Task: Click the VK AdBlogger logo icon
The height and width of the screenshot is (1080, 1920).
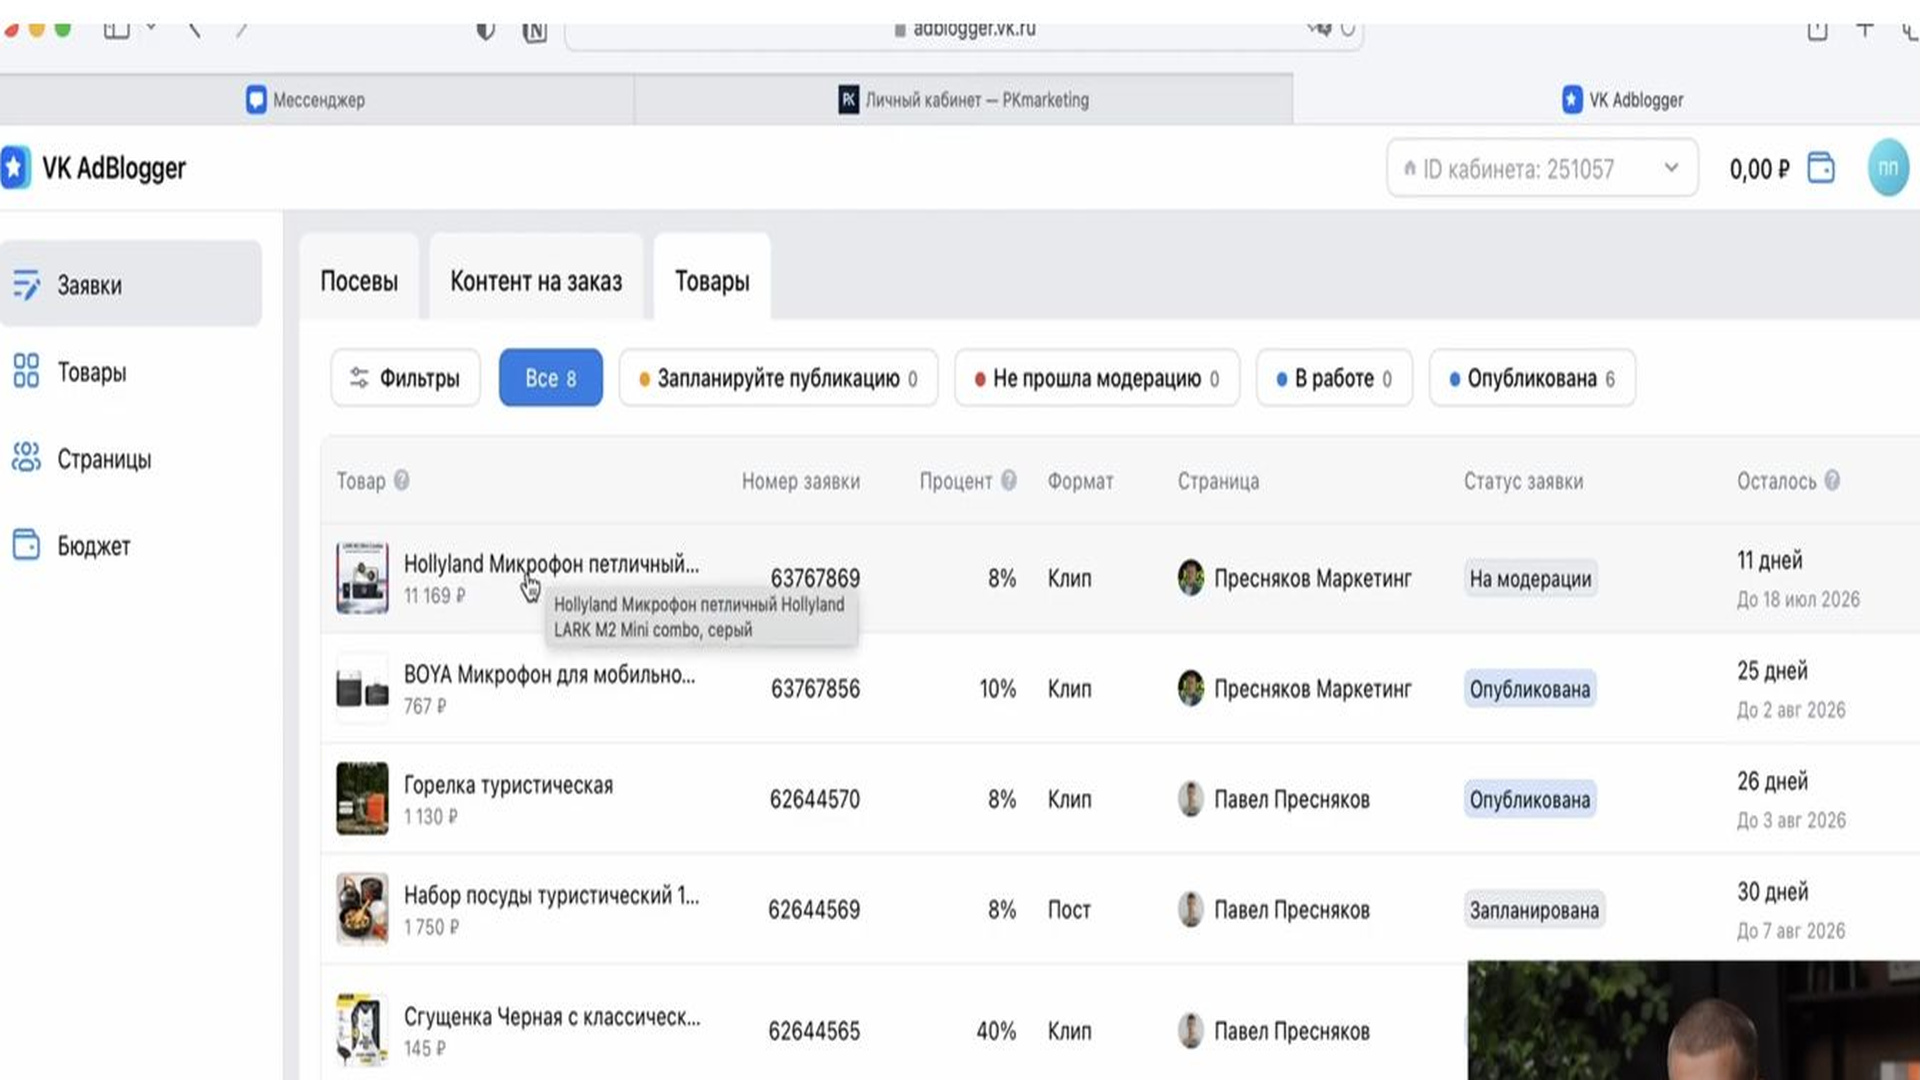Action: 15,168
